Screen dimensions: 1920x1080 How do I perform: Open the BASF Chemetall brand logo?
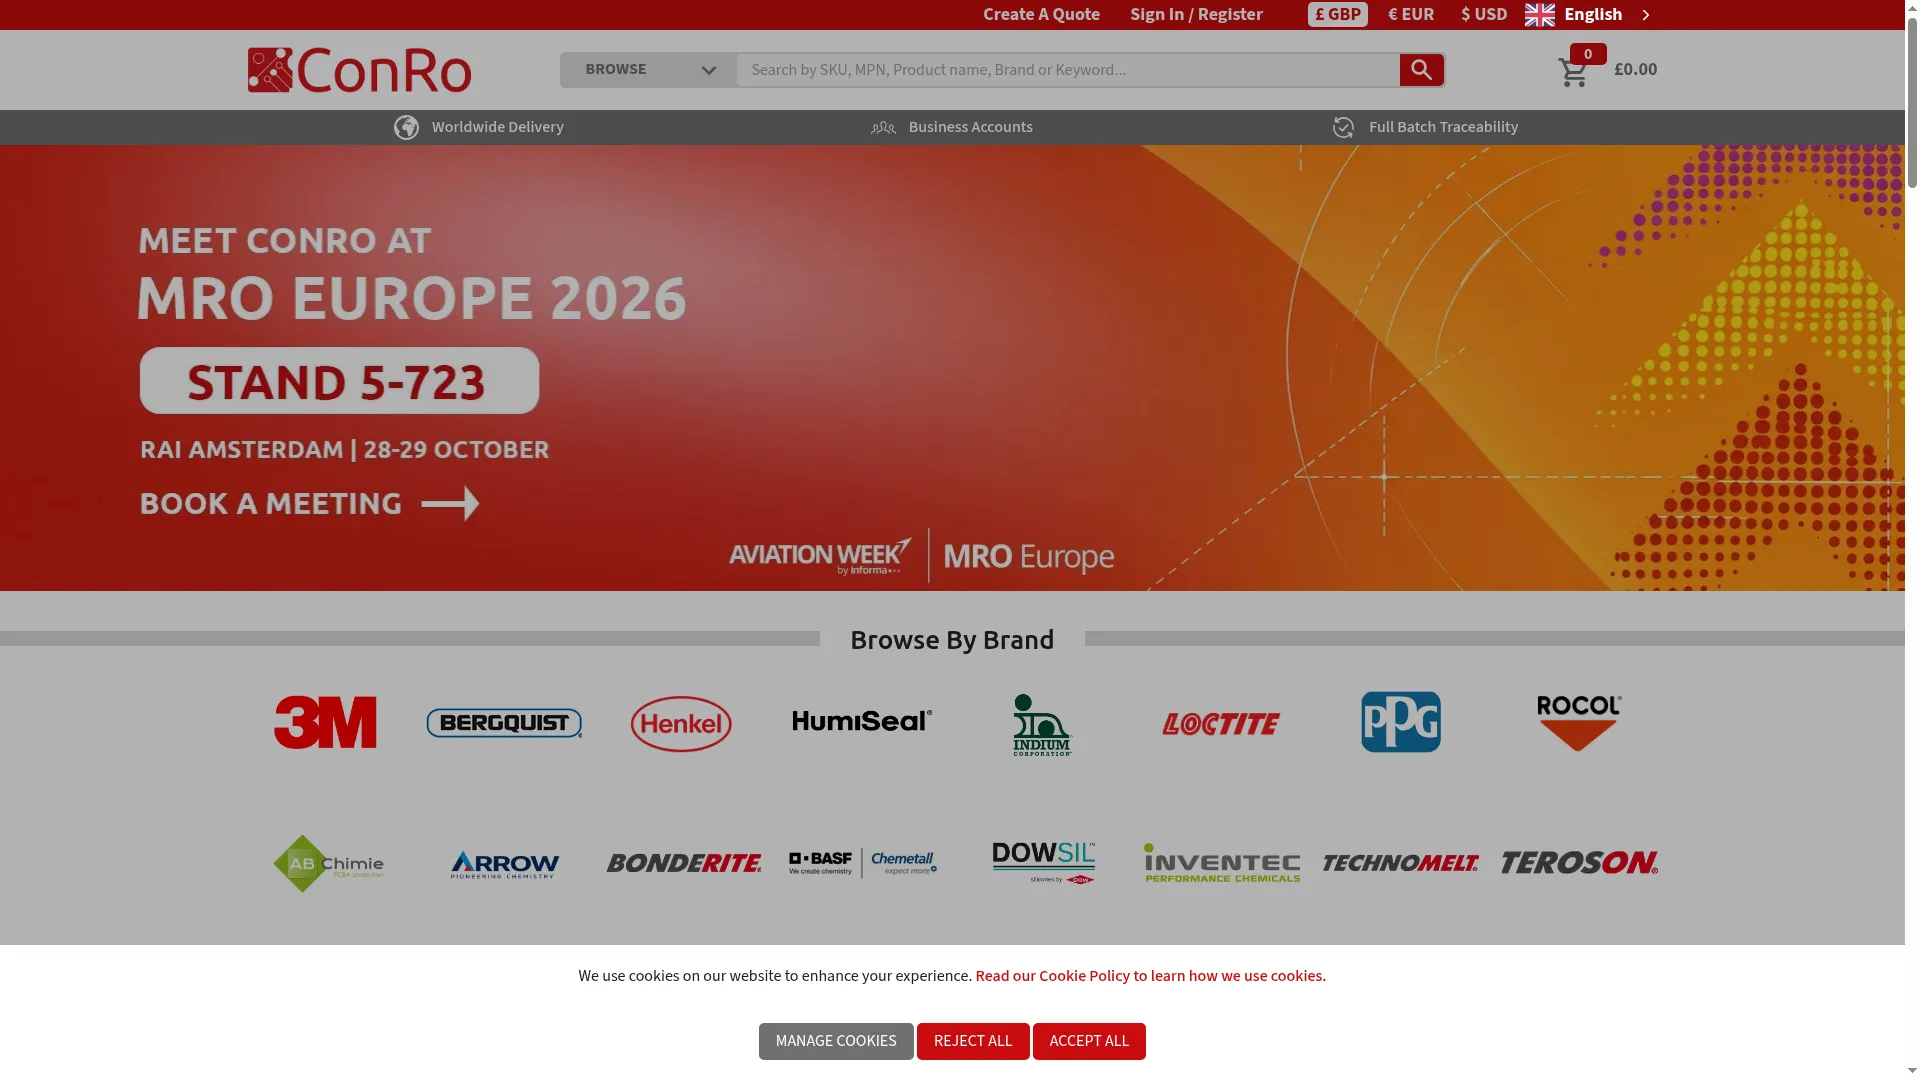click(x=862, y=863)
